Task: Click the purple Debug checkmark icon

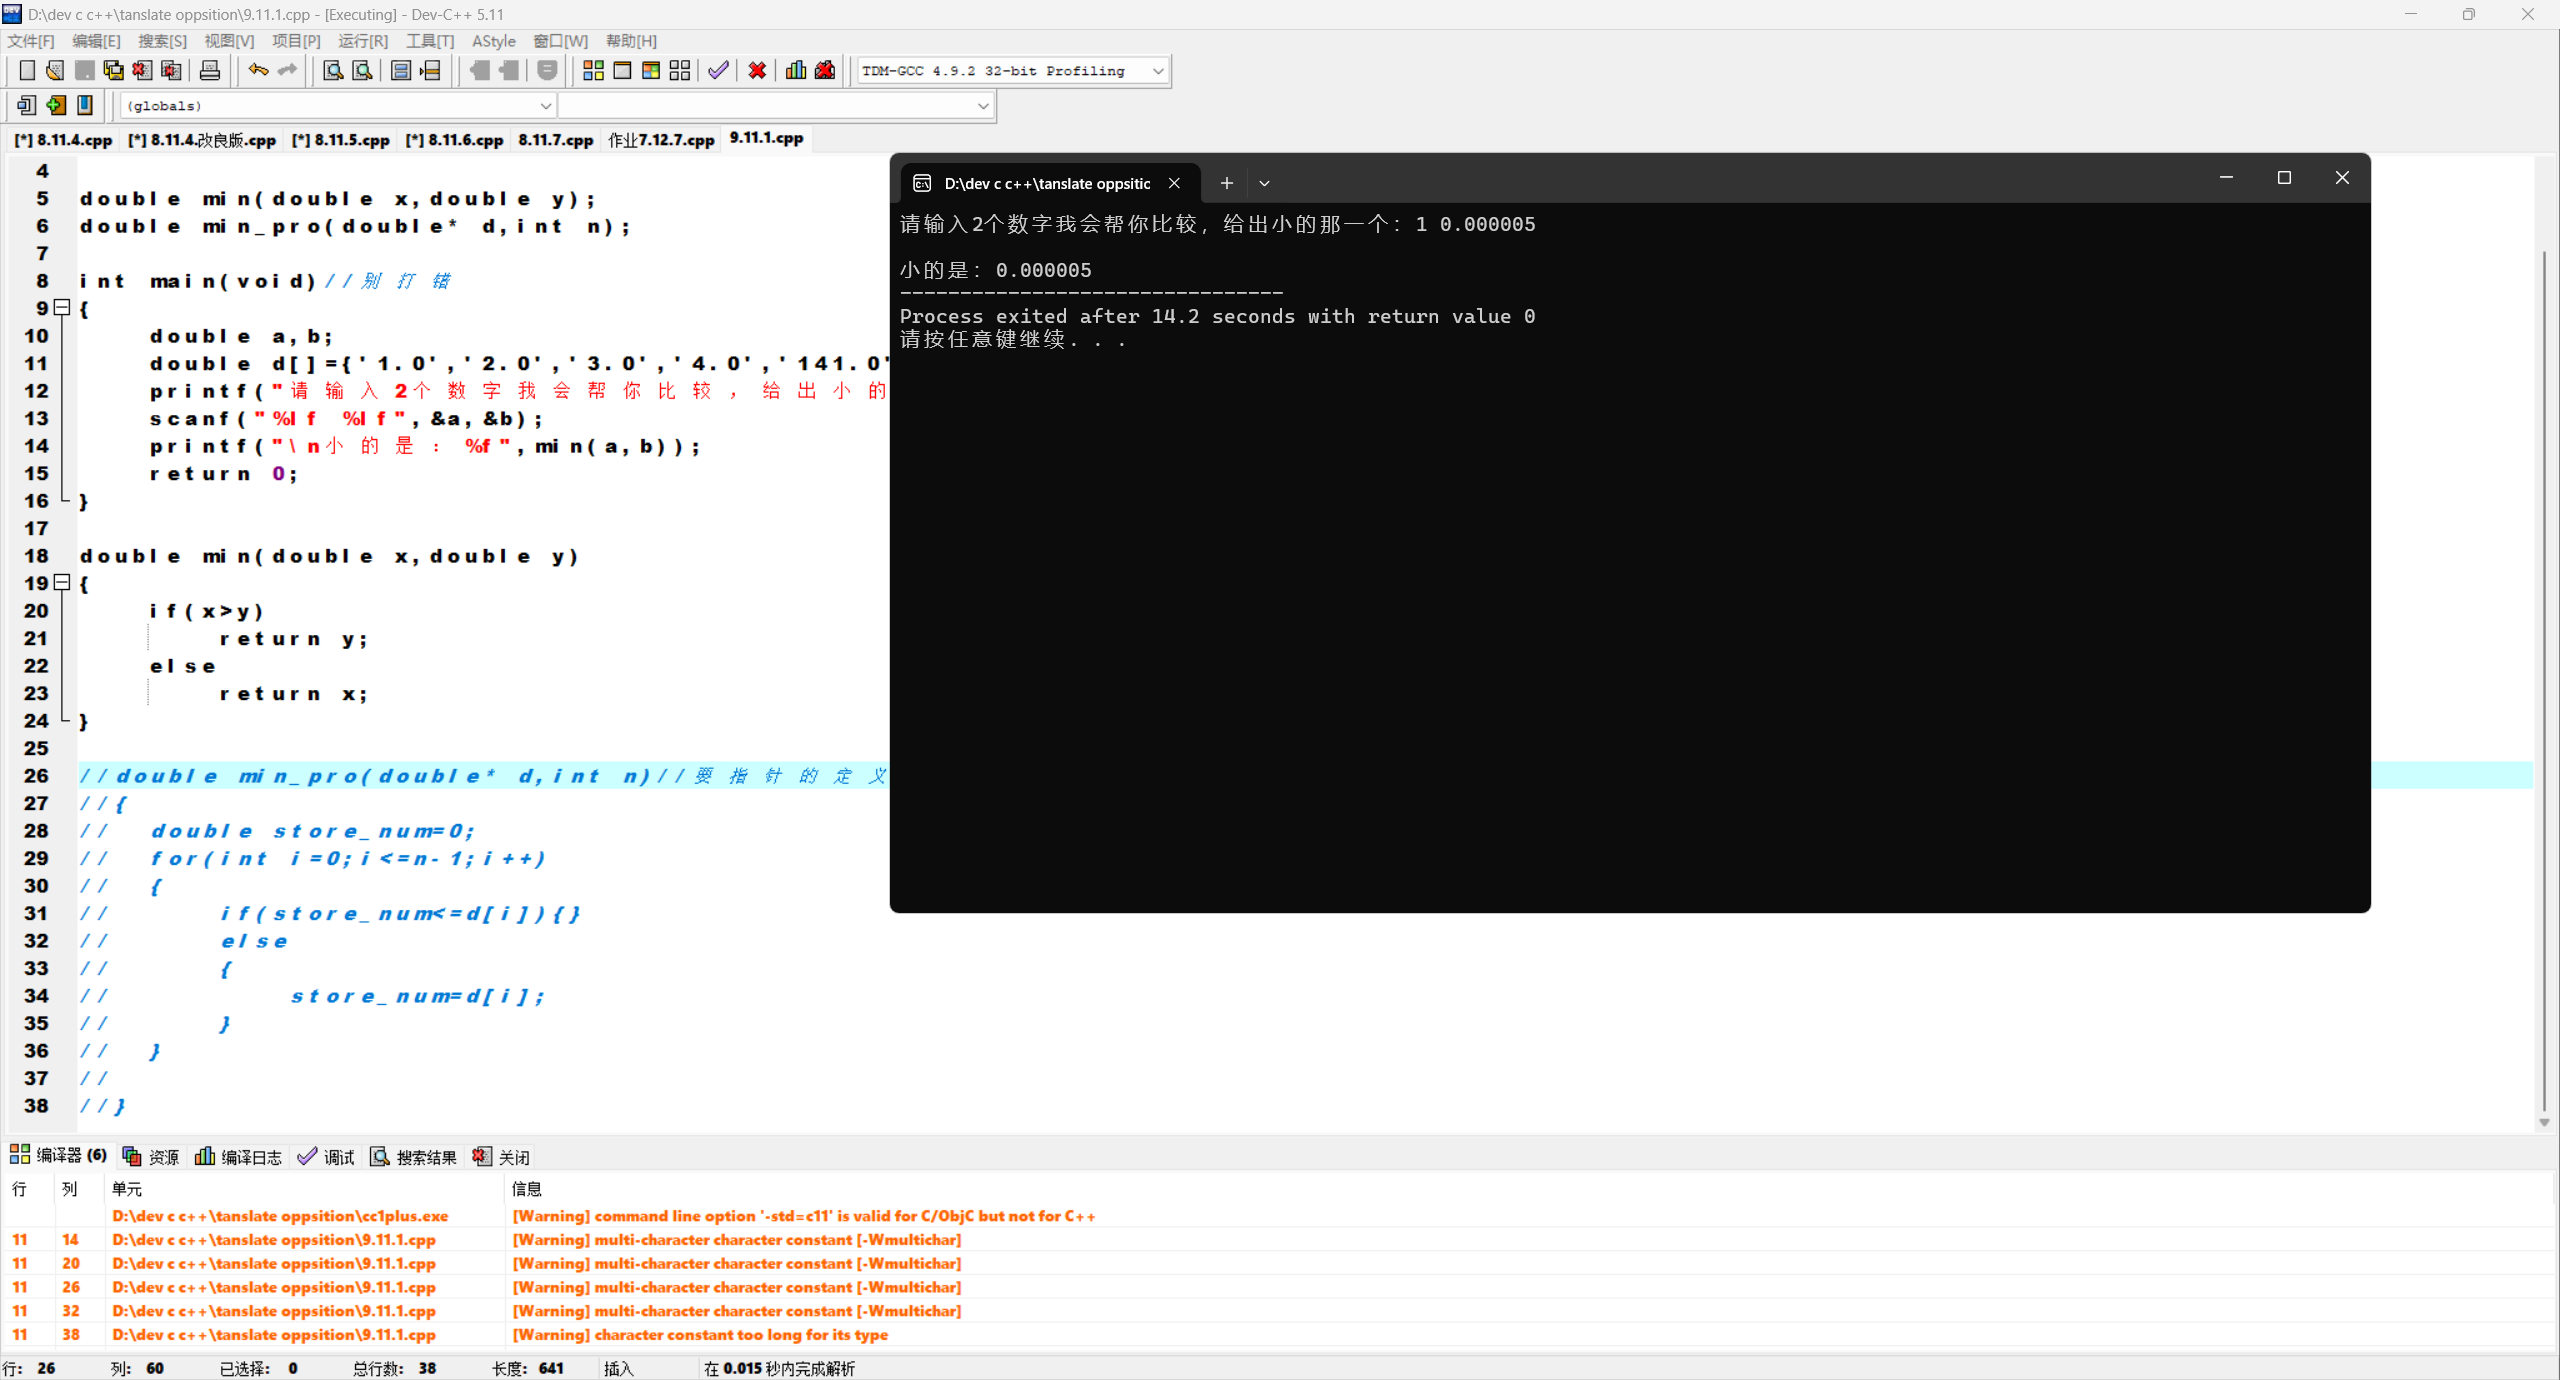Action: (718, 70)
